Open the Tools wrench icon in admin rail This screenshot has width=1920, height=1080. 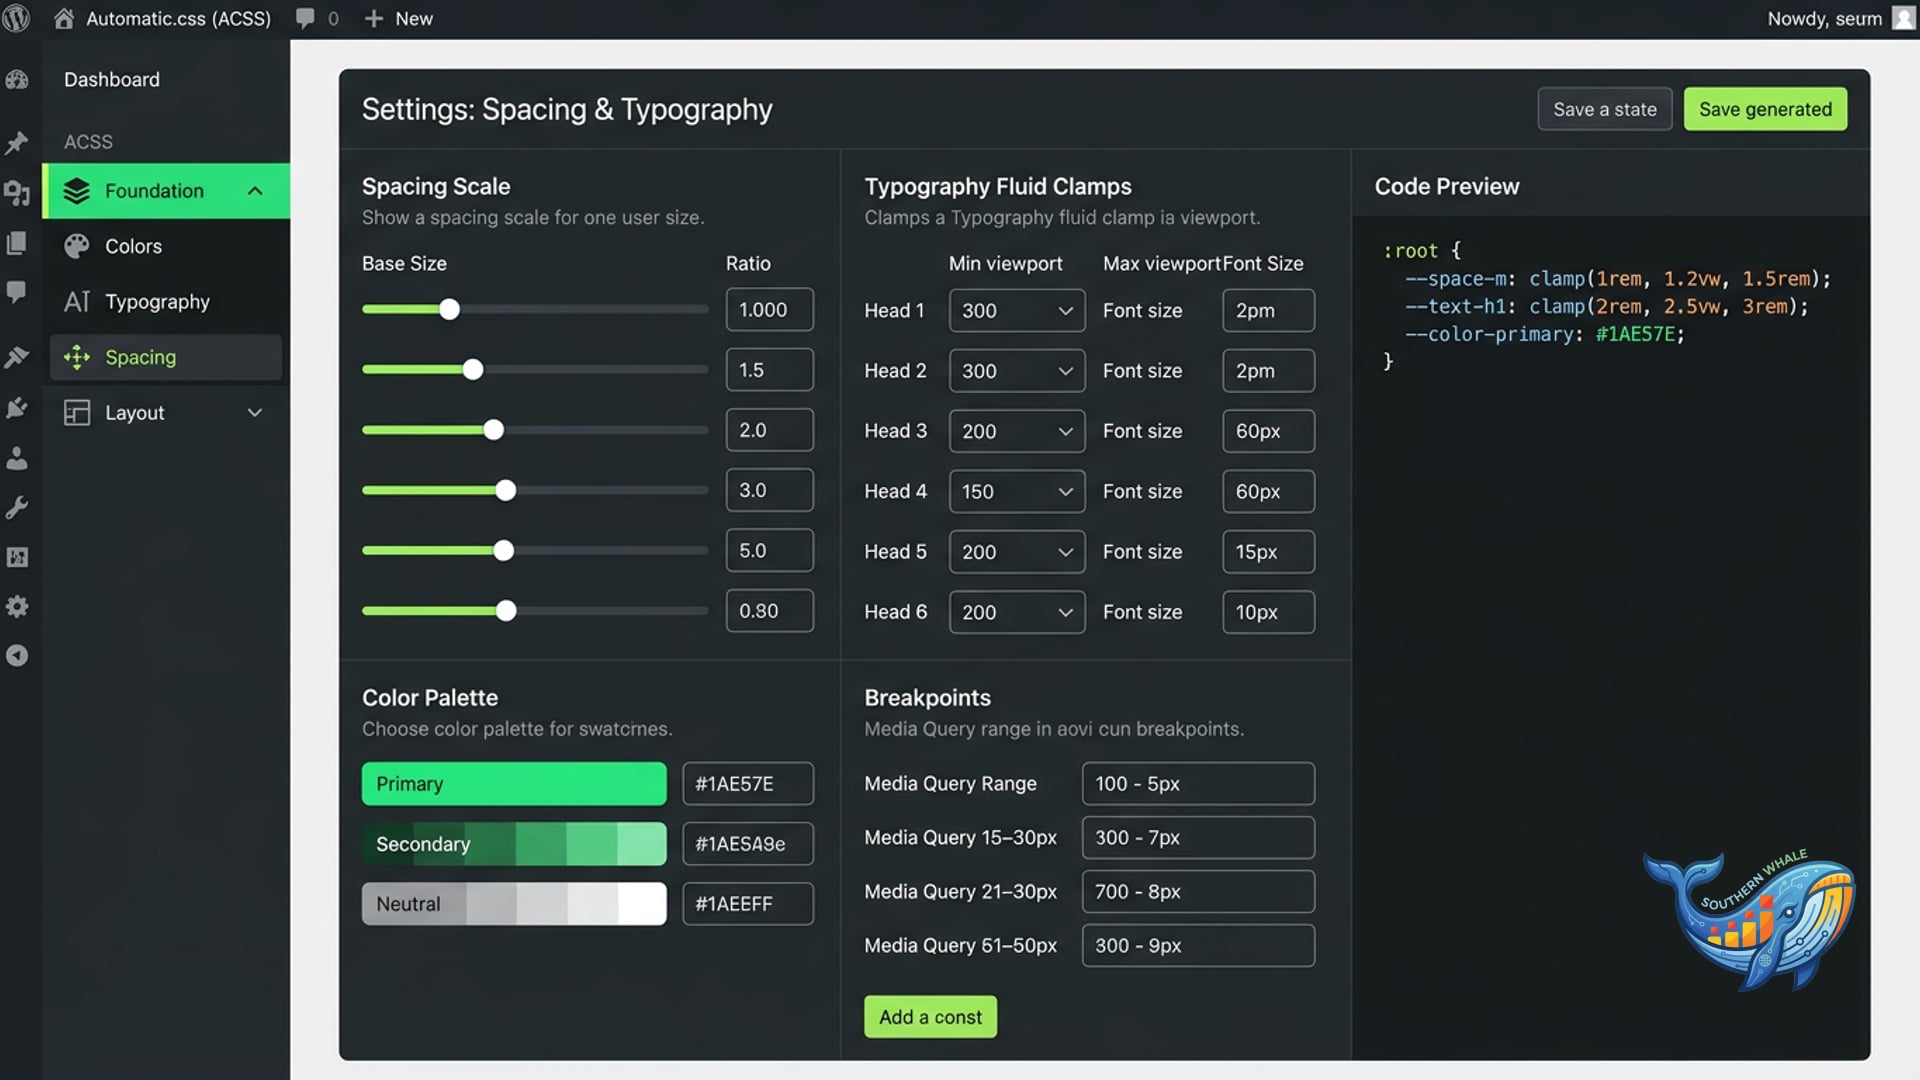tap(17, 508)
